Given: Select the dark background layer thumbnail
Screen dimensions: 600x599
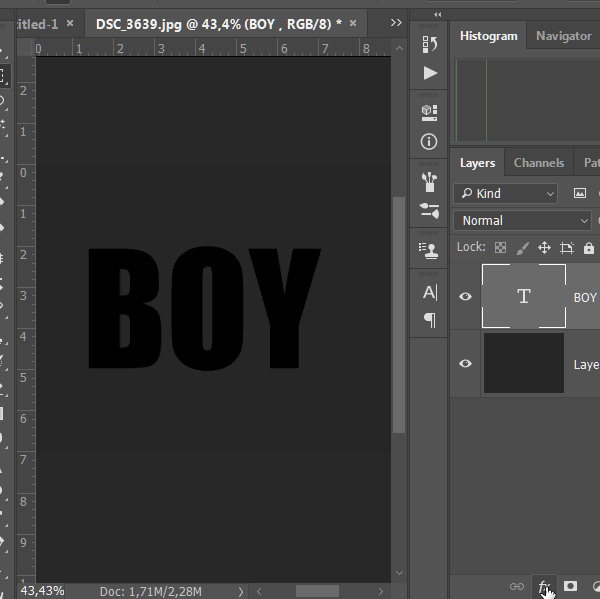Looking at the screenshot, I should click(524, 363).
